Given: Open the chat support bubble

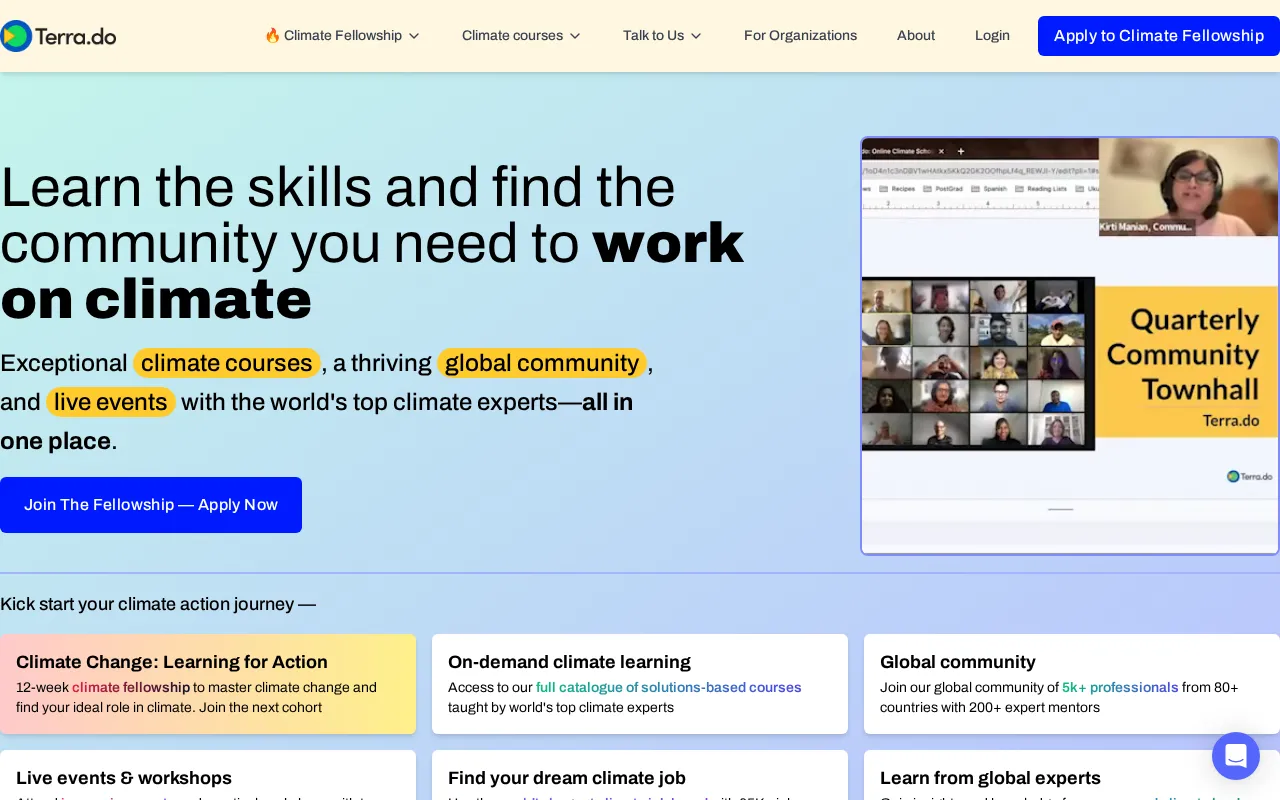Looking at the screenshot, I should [1235, 756].
